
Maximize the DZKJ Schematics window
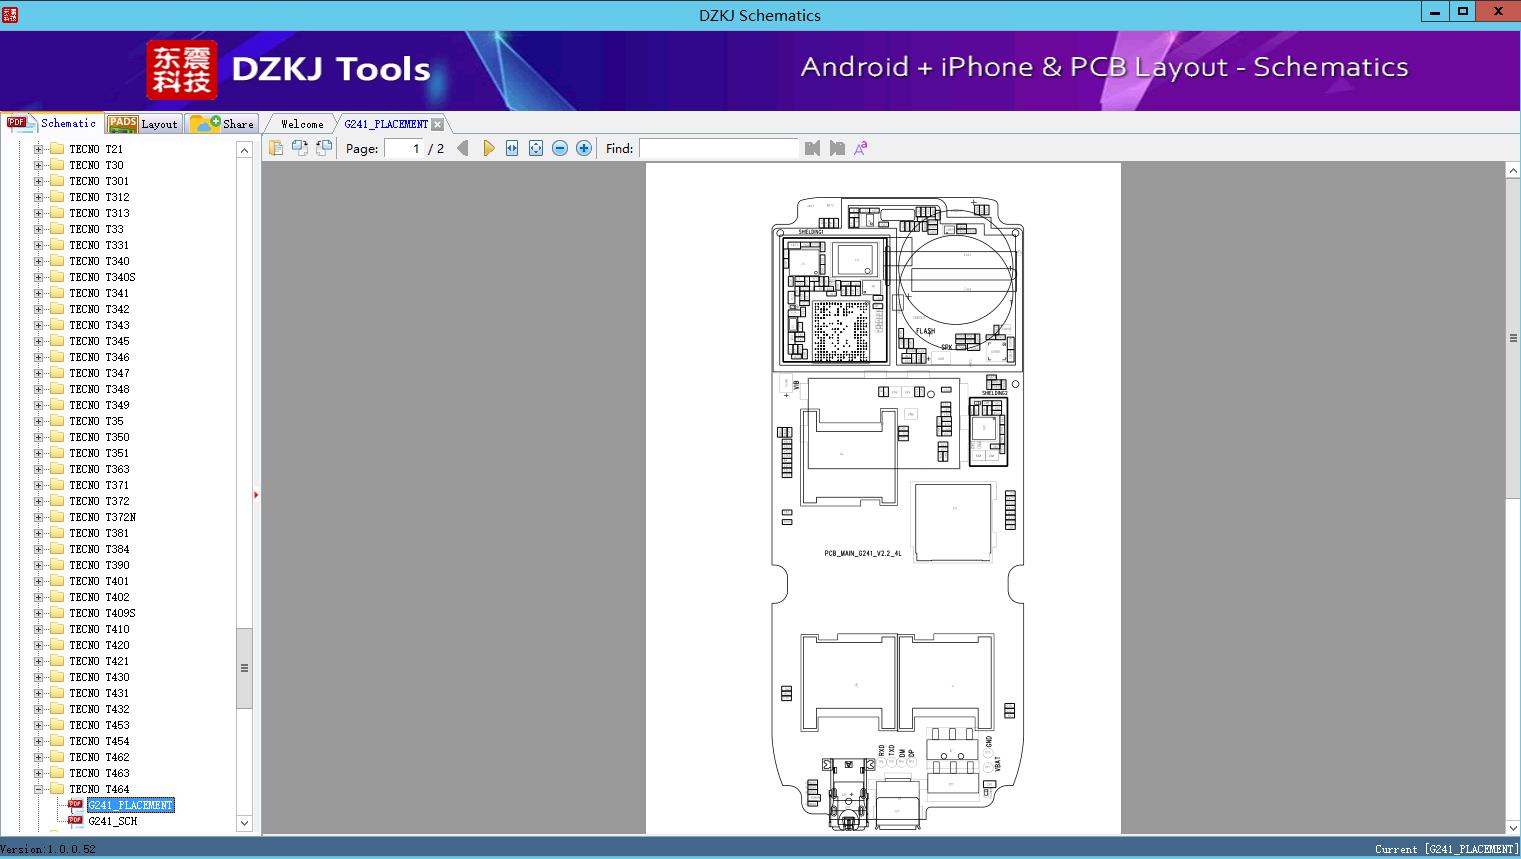point(1462,12)
